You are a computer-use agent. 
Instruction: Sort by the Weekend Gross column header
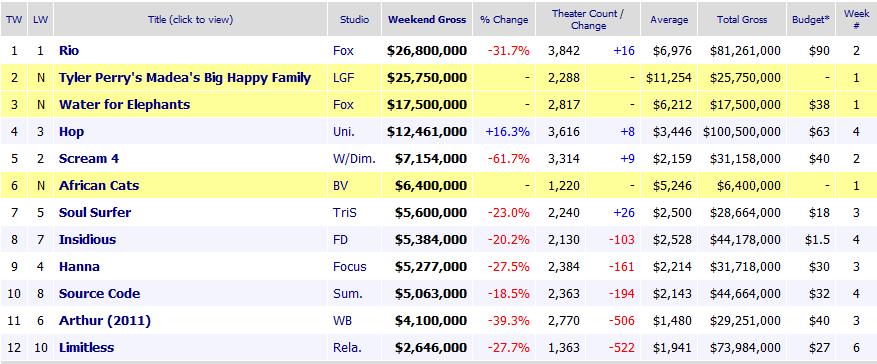pos(427,20)
